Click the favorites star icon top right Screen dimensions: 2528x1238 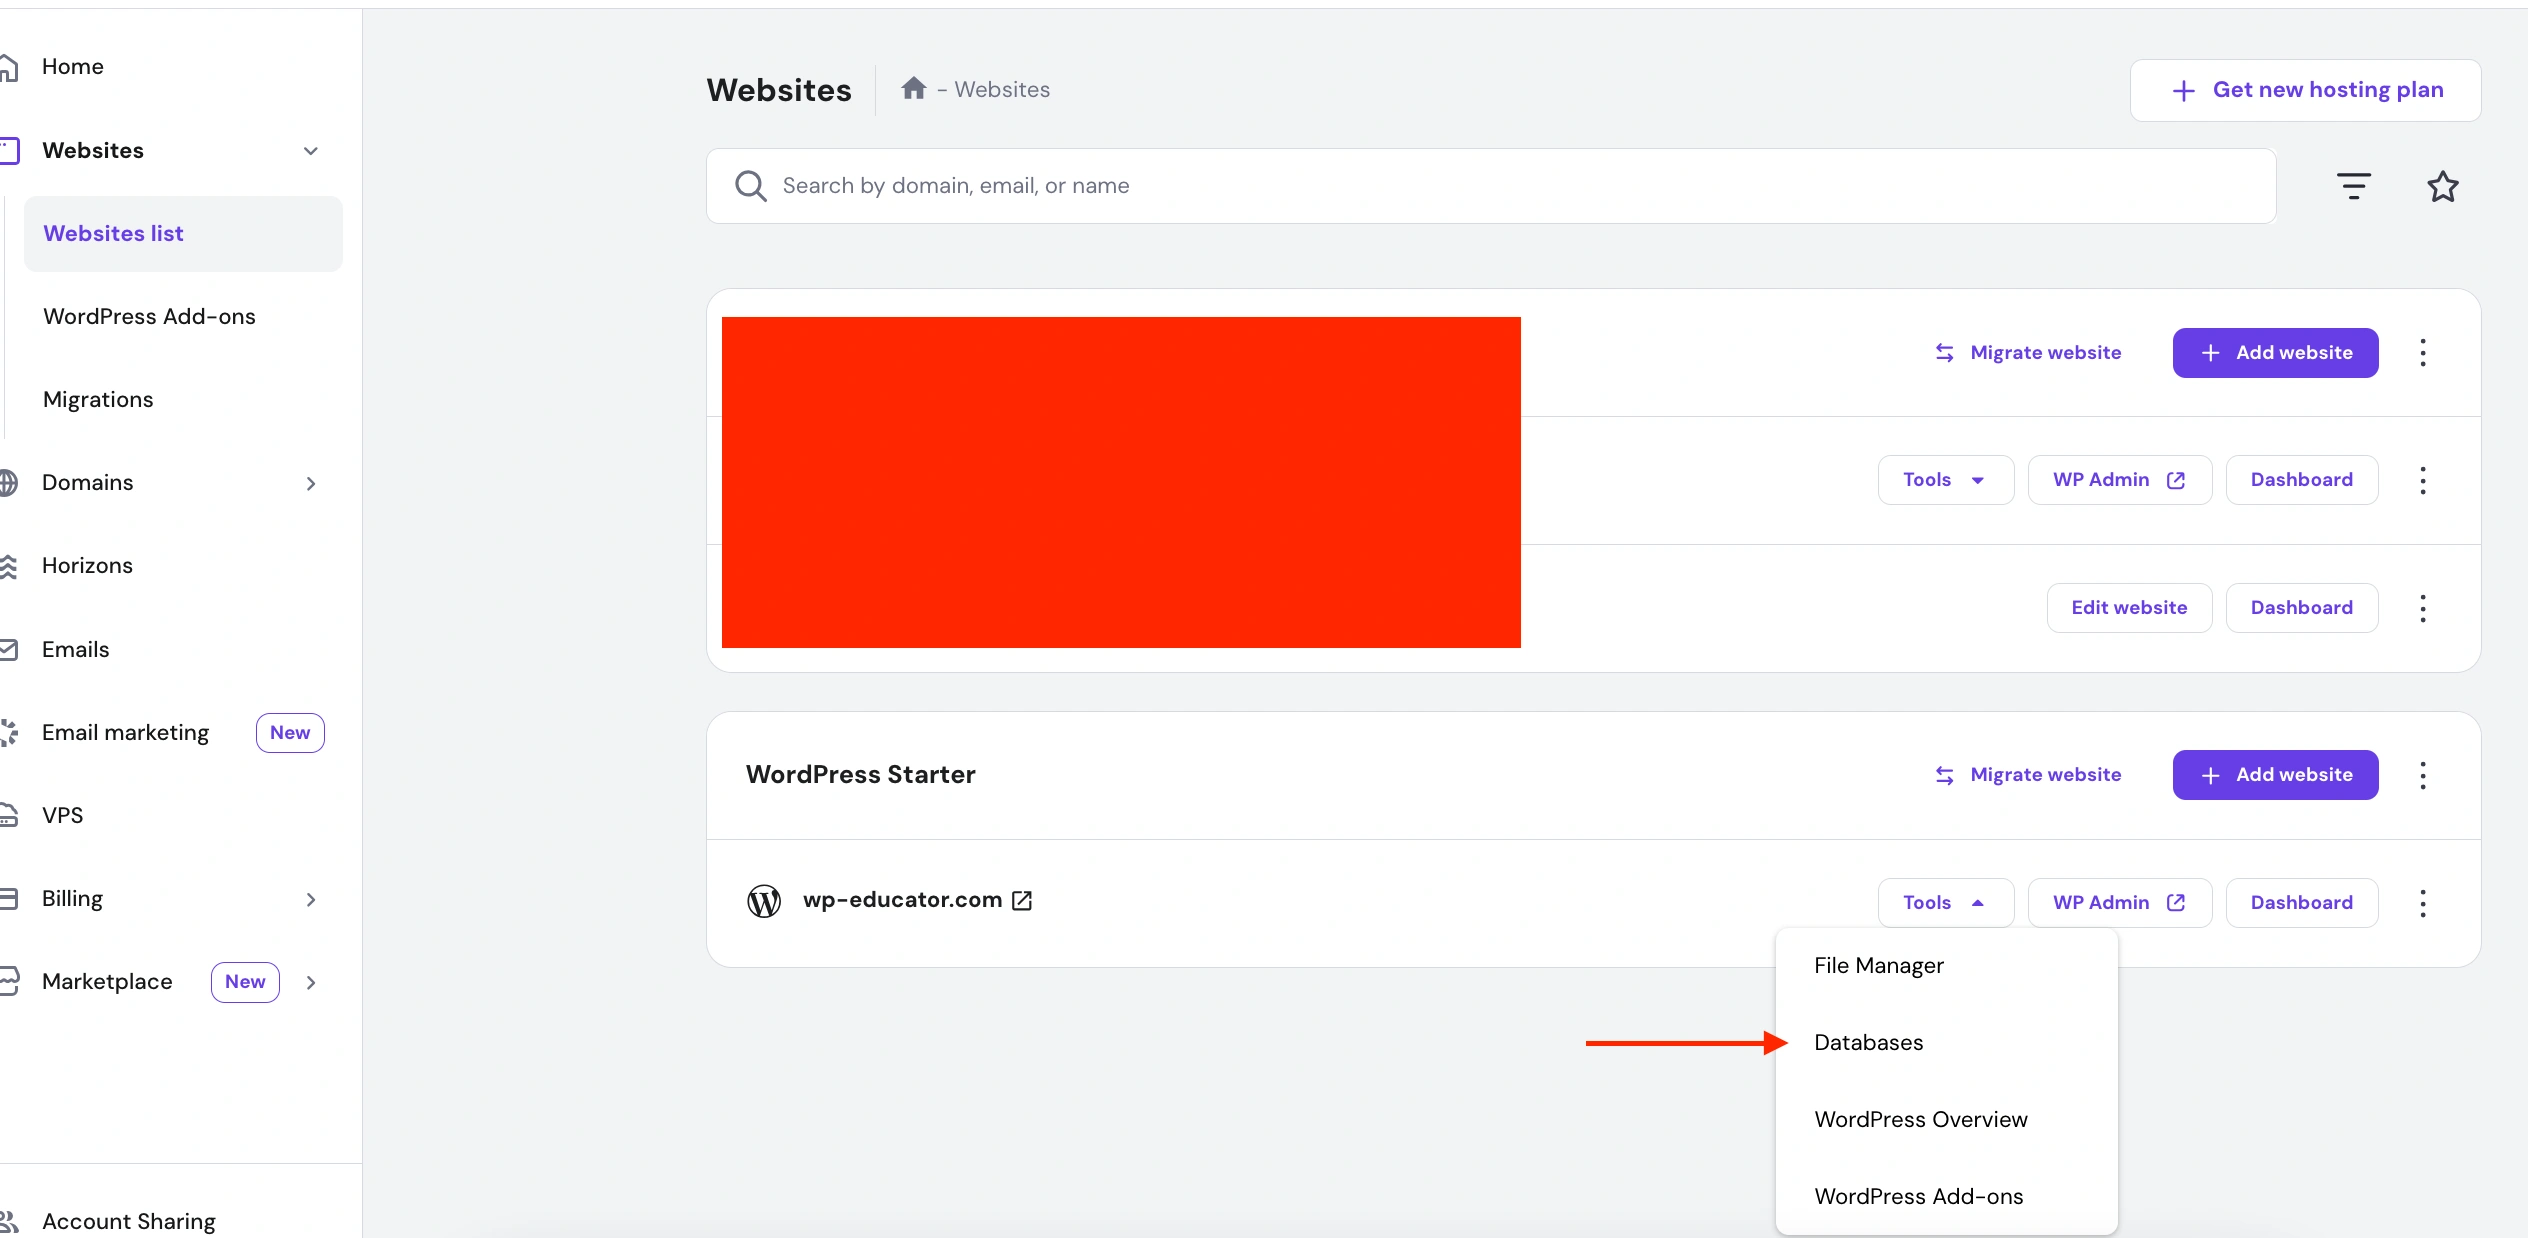[x=2442, y=186]
